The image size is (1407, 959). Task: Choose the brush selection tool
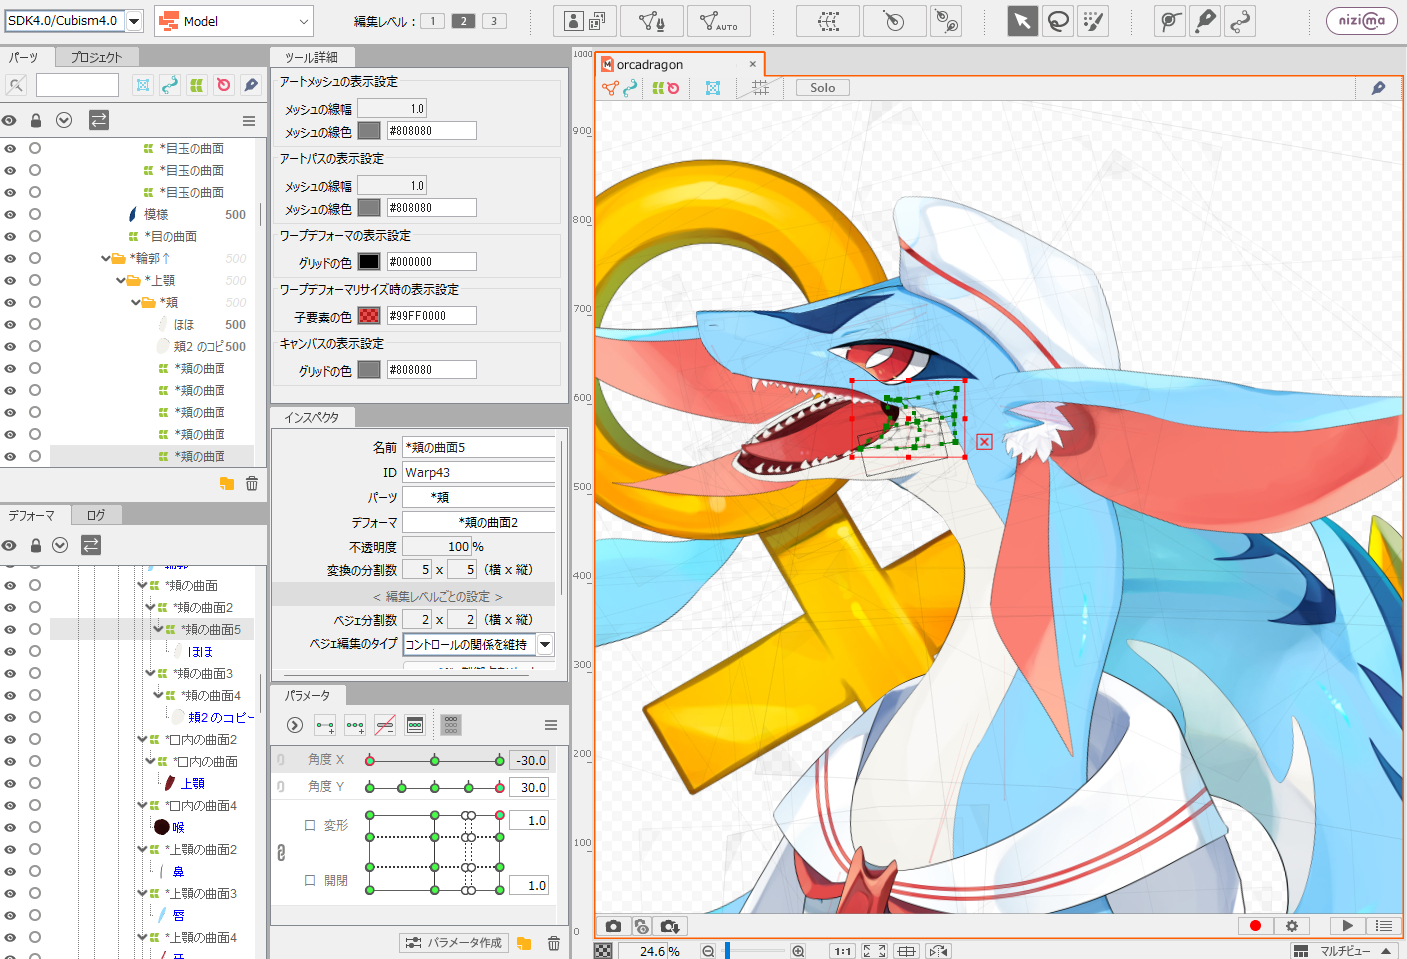(x=1094, y=21)
